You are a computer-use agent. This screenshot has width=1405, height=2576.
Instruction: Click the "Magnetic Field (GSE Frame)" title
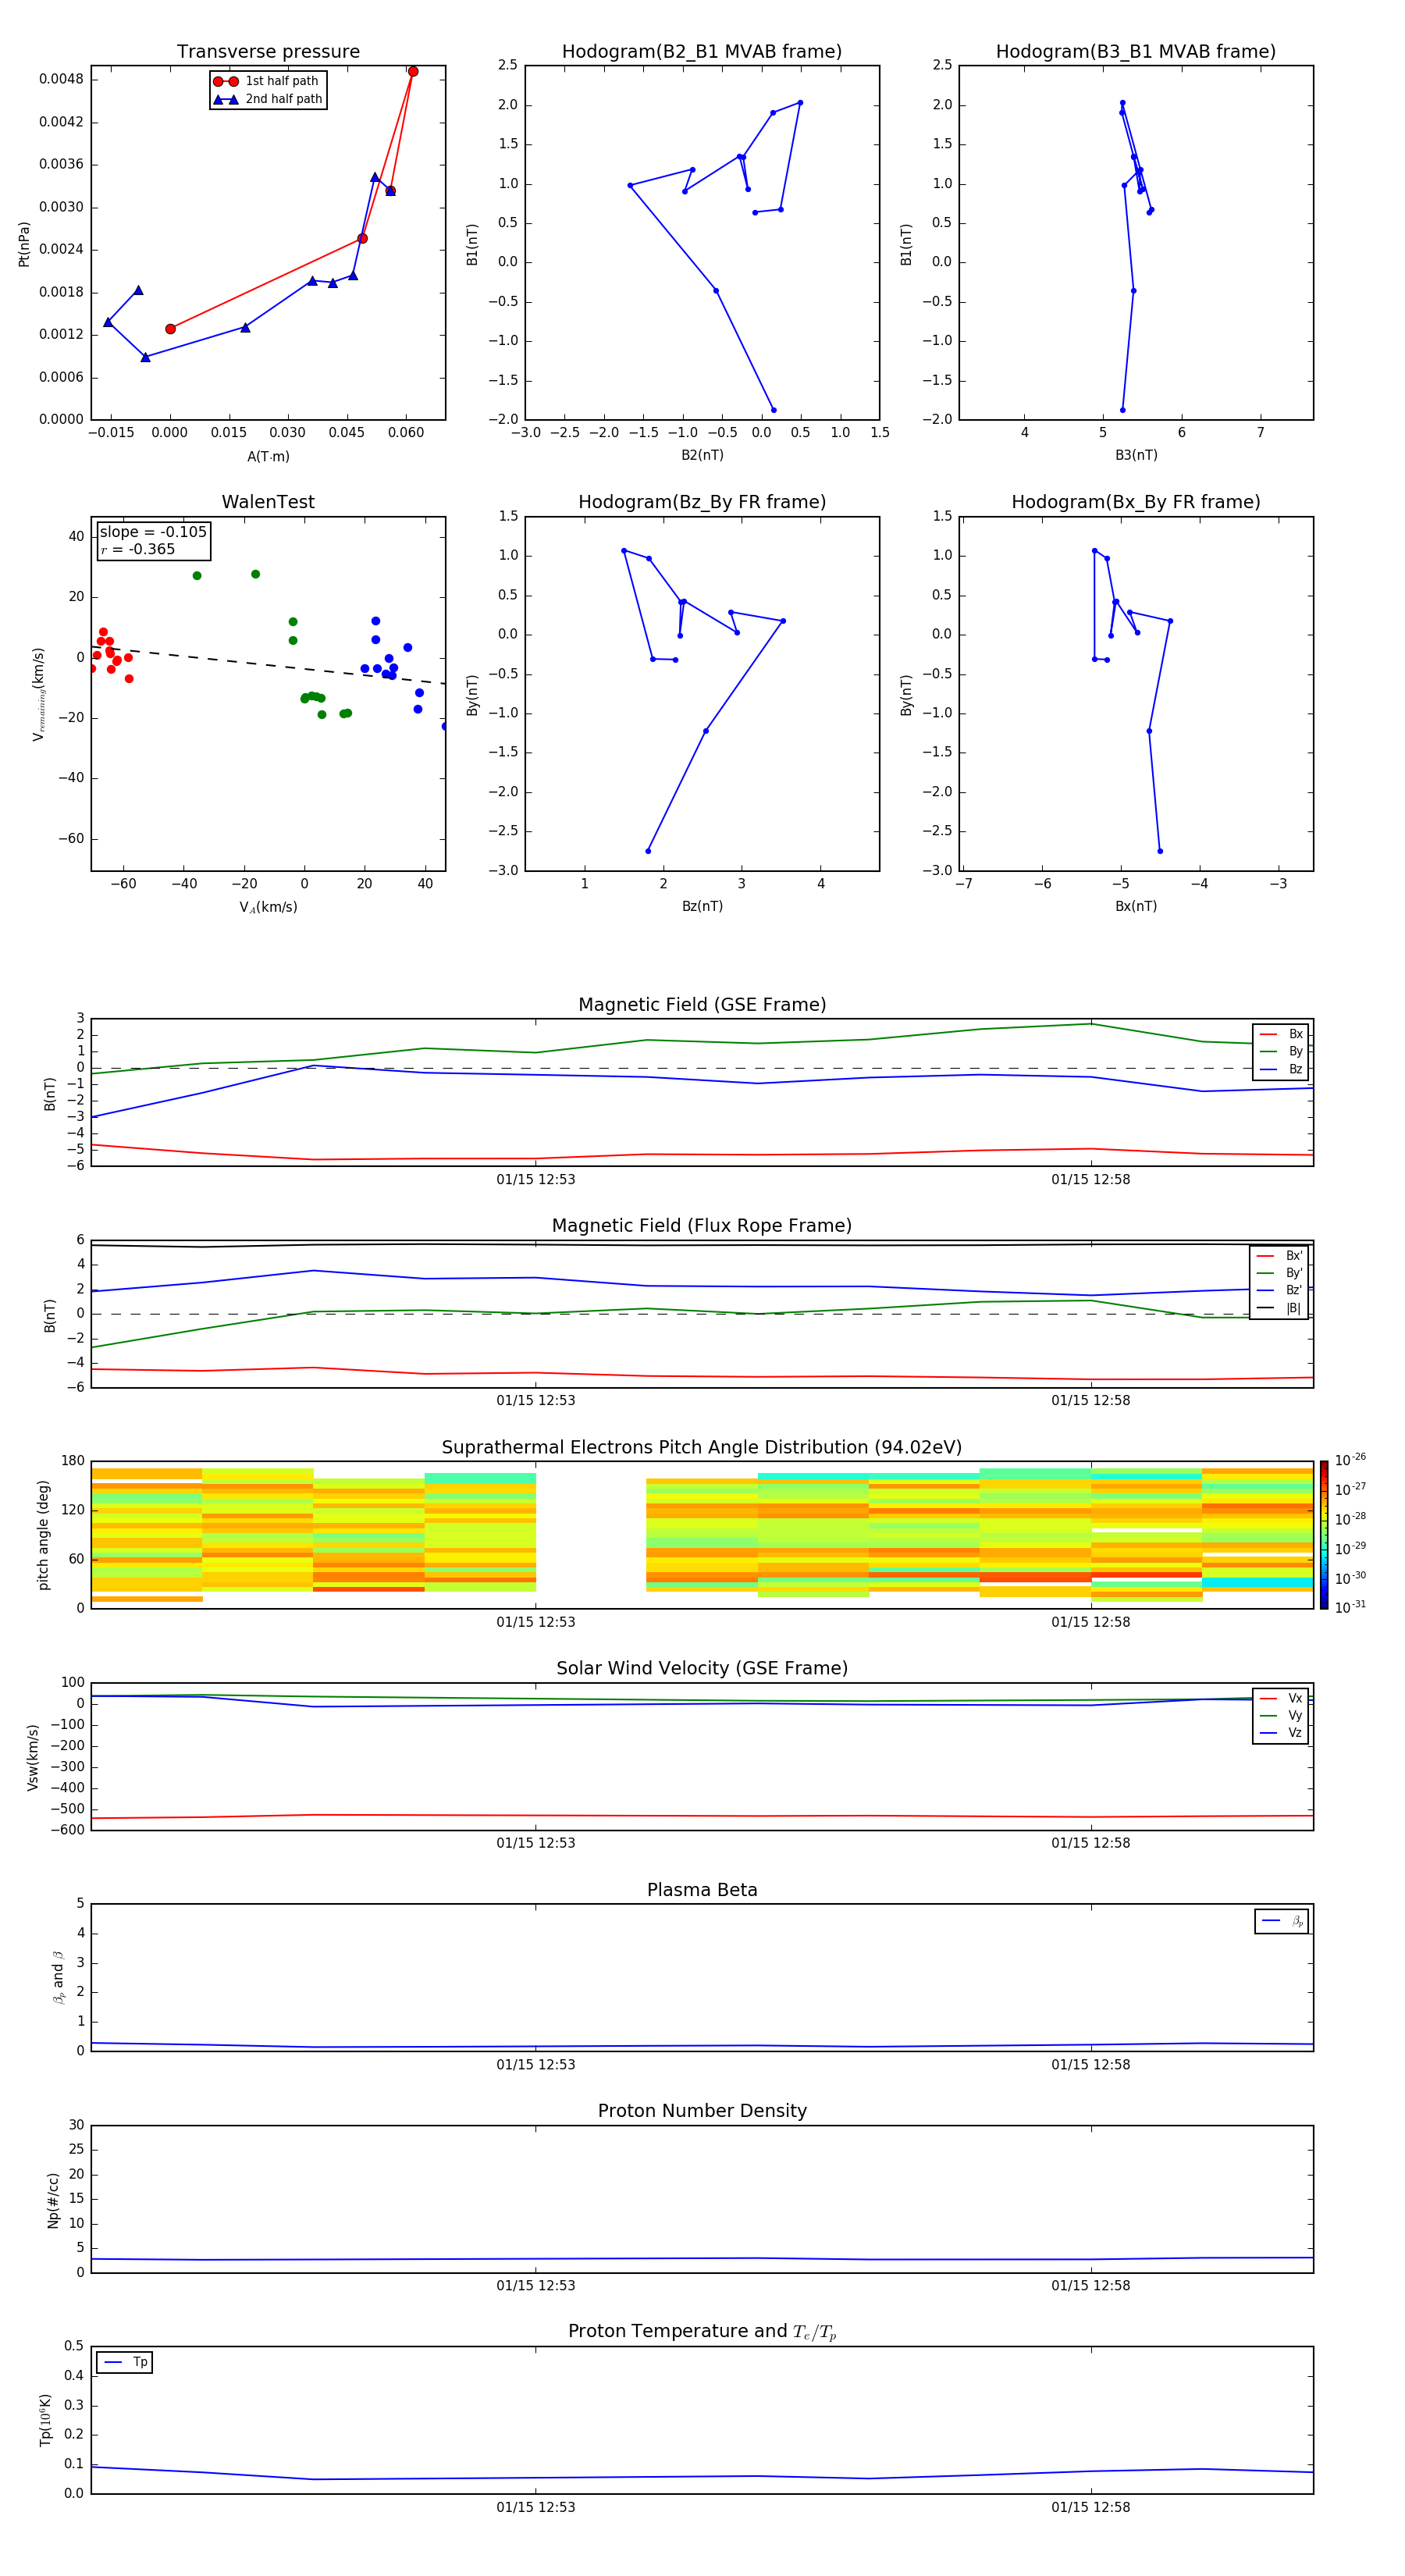pyautogui.click(x=702, y=1005)
